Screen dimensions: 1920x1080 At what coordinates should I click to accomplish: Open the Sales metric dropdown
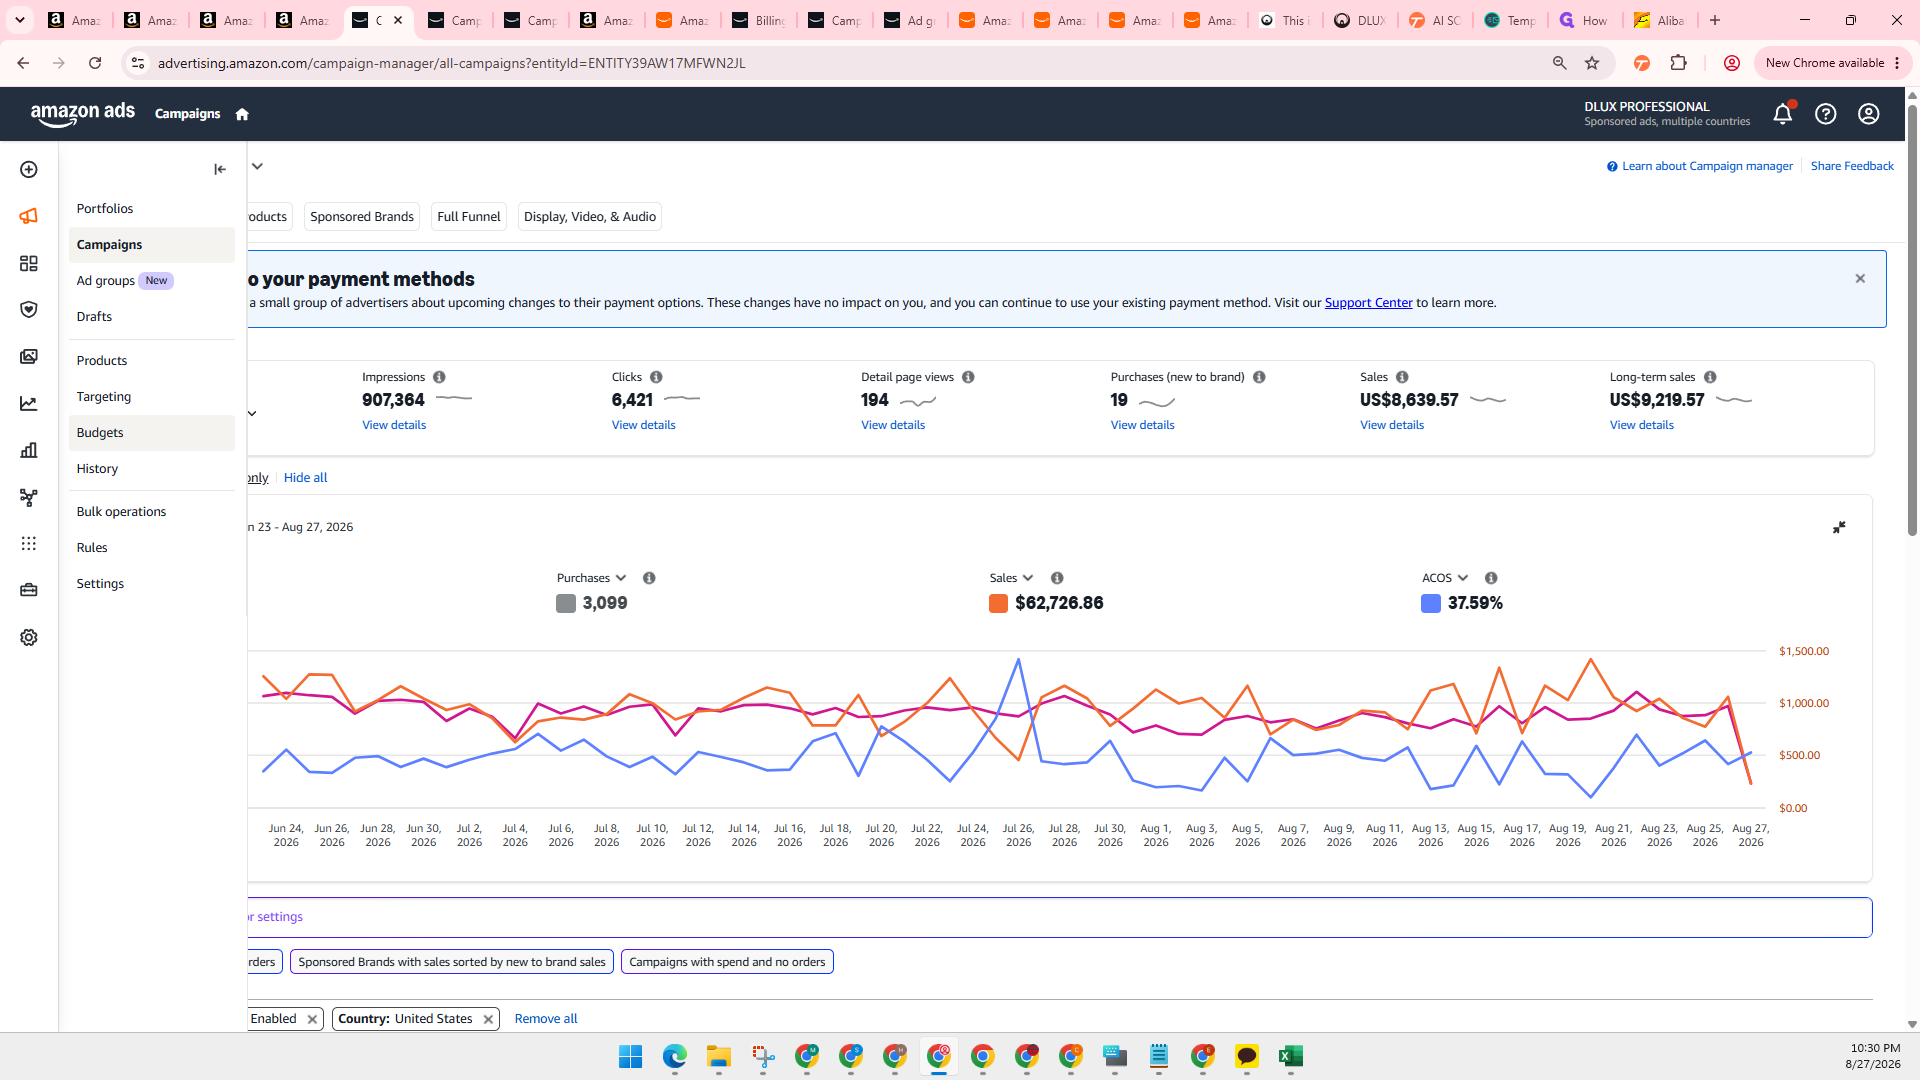(1011, 578)
